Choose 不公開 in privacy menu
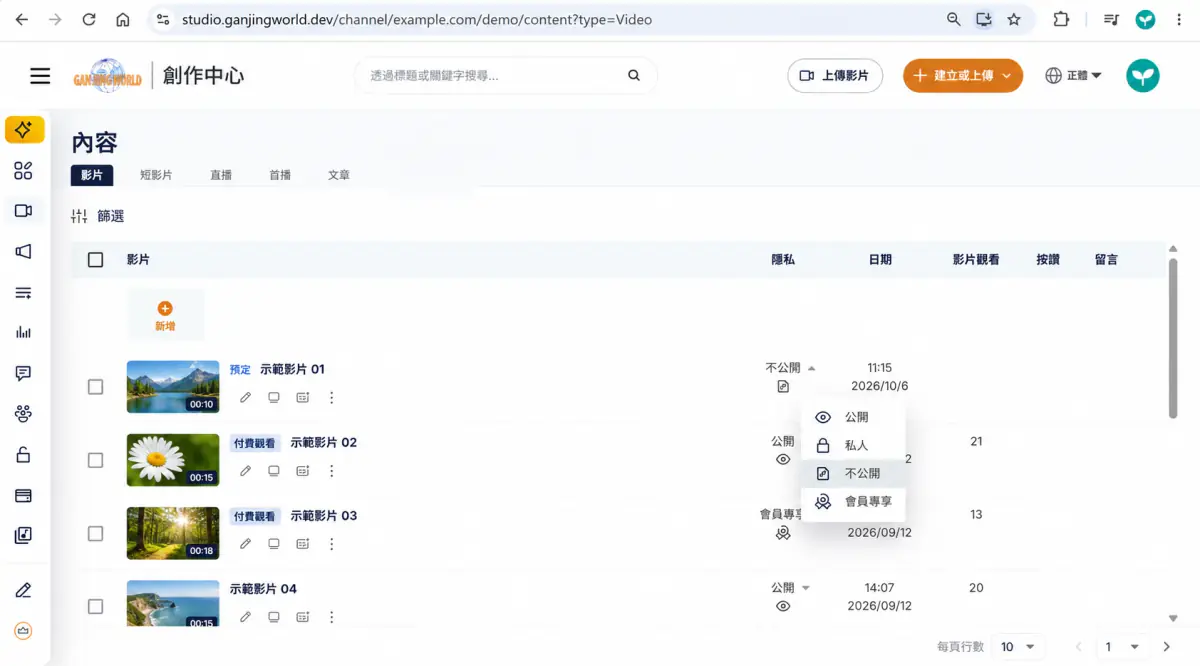The height and width of the screenshot is (666, 1200). point(854,473)
